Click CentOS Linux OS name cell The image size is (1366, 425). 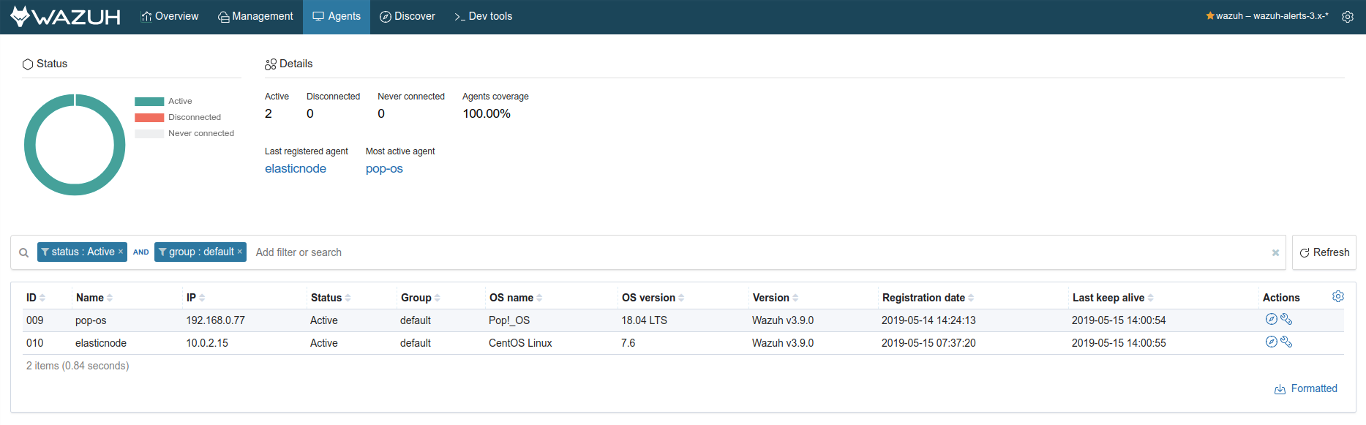coord(520,343)
